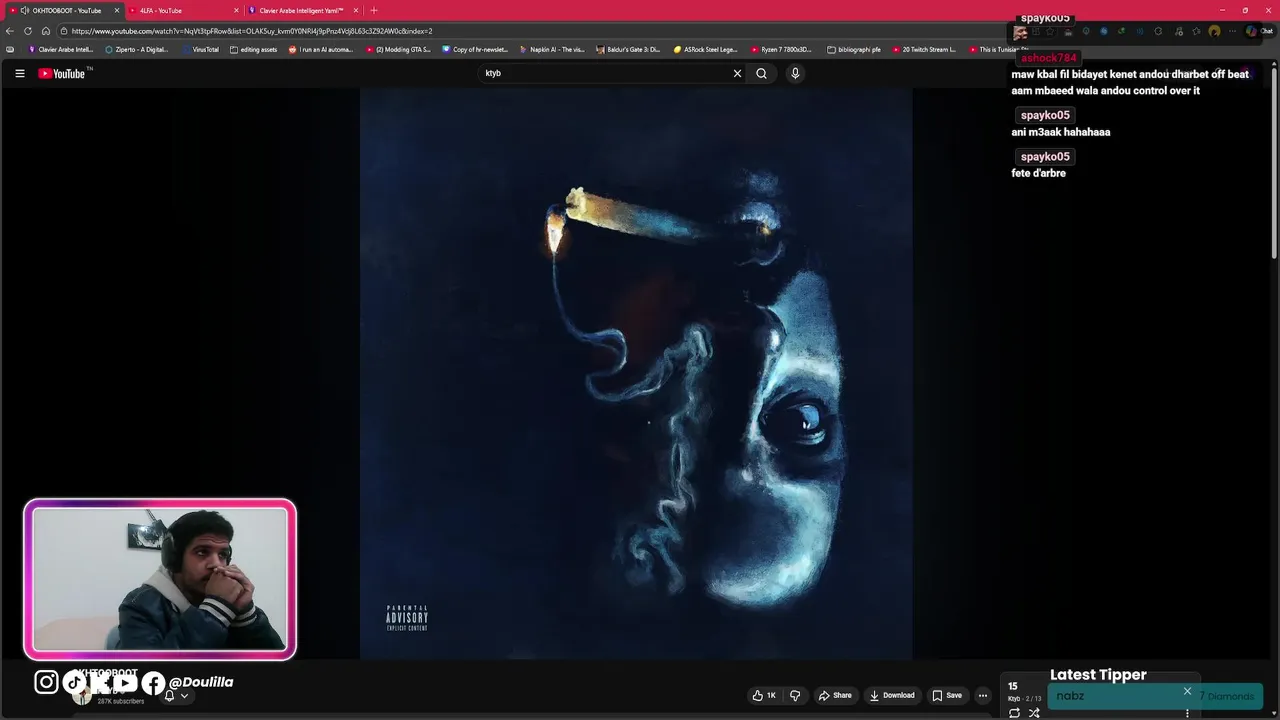1280x720 pixels.
Task: Open the Clavier Arabe Intell... bookmark
Action: point(61,49)
